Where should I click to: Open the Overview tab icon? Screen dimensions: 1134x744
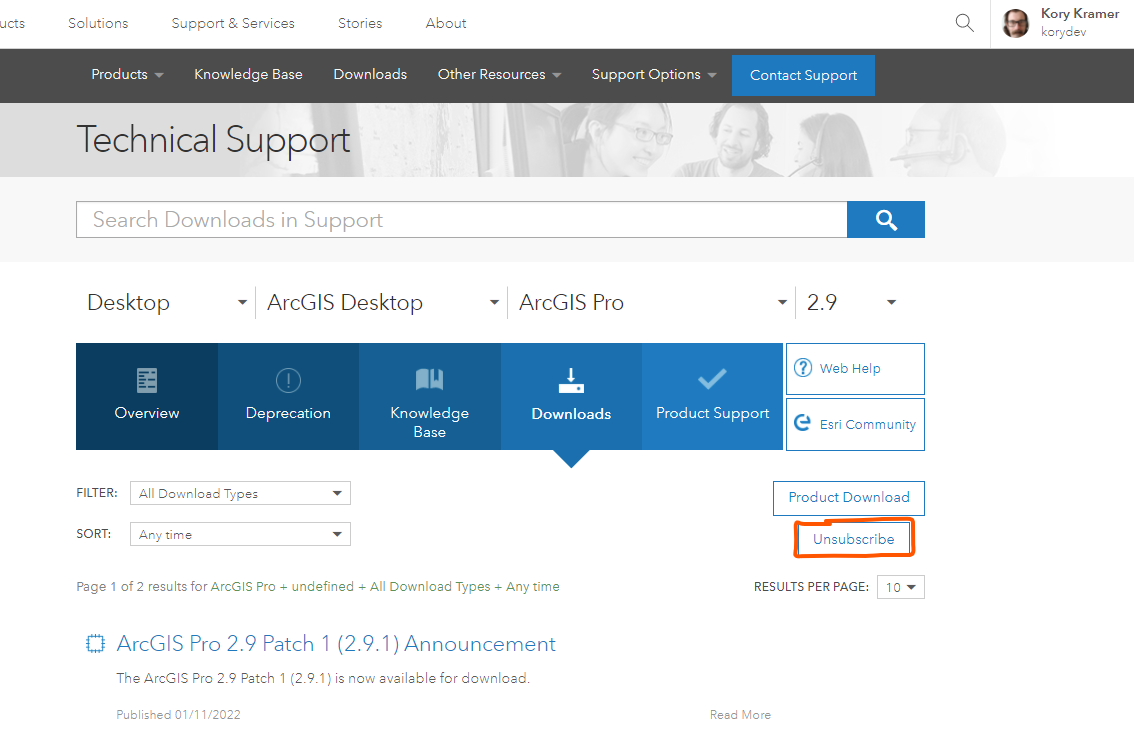146,381
